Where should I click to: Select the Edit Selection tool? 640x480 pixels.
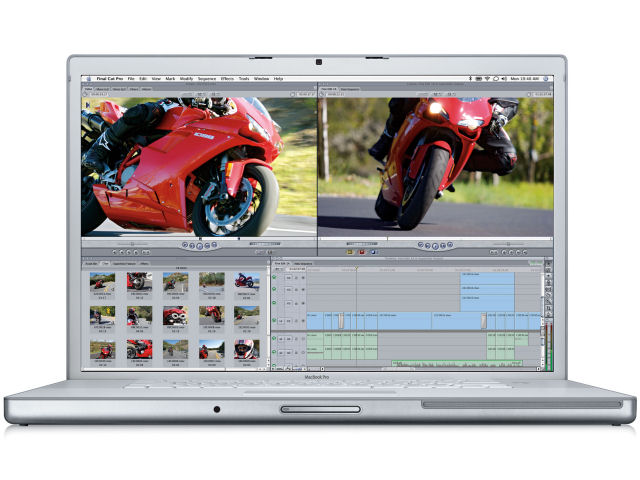(549, 270)
